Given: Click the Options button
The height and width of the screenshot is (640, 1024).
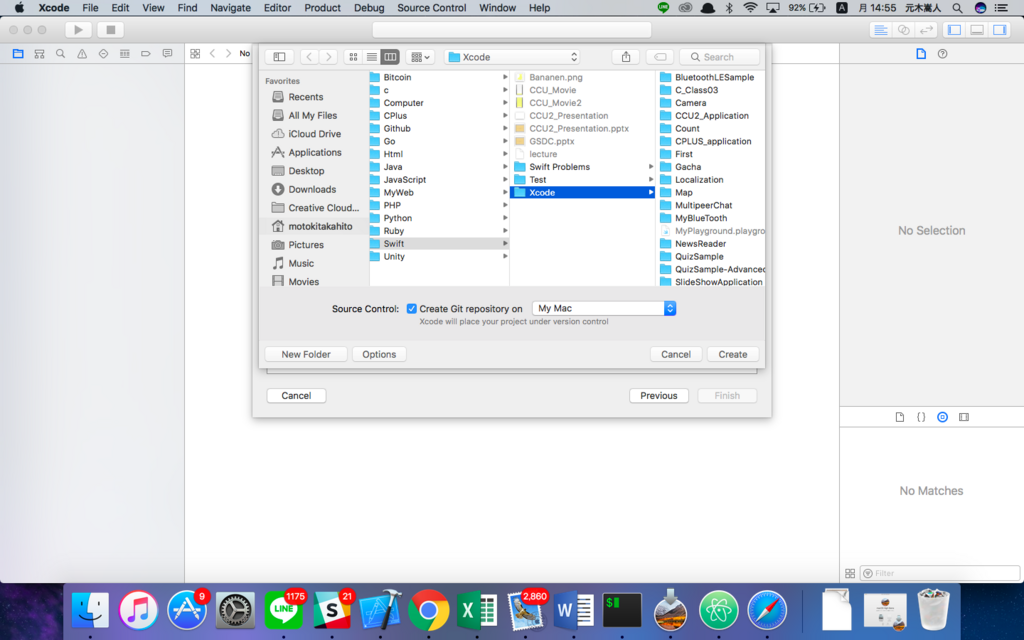Looking at the screenshot, I should click(379, 354).
